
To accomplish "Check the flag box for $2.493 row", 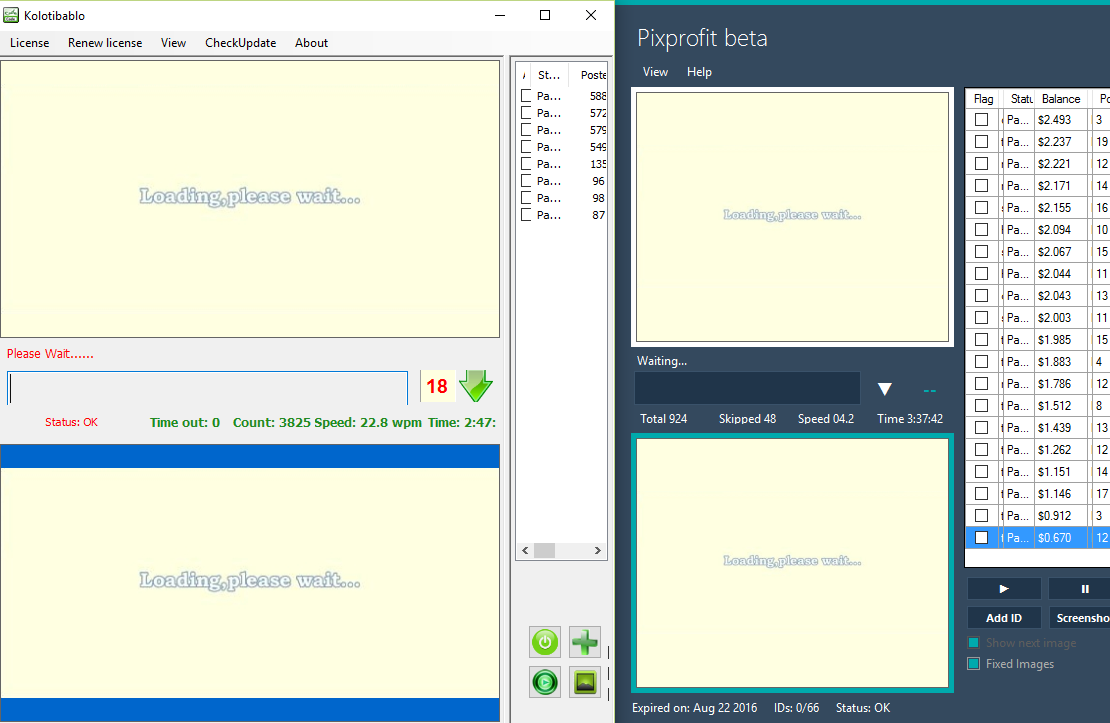I will coord(982,120).
